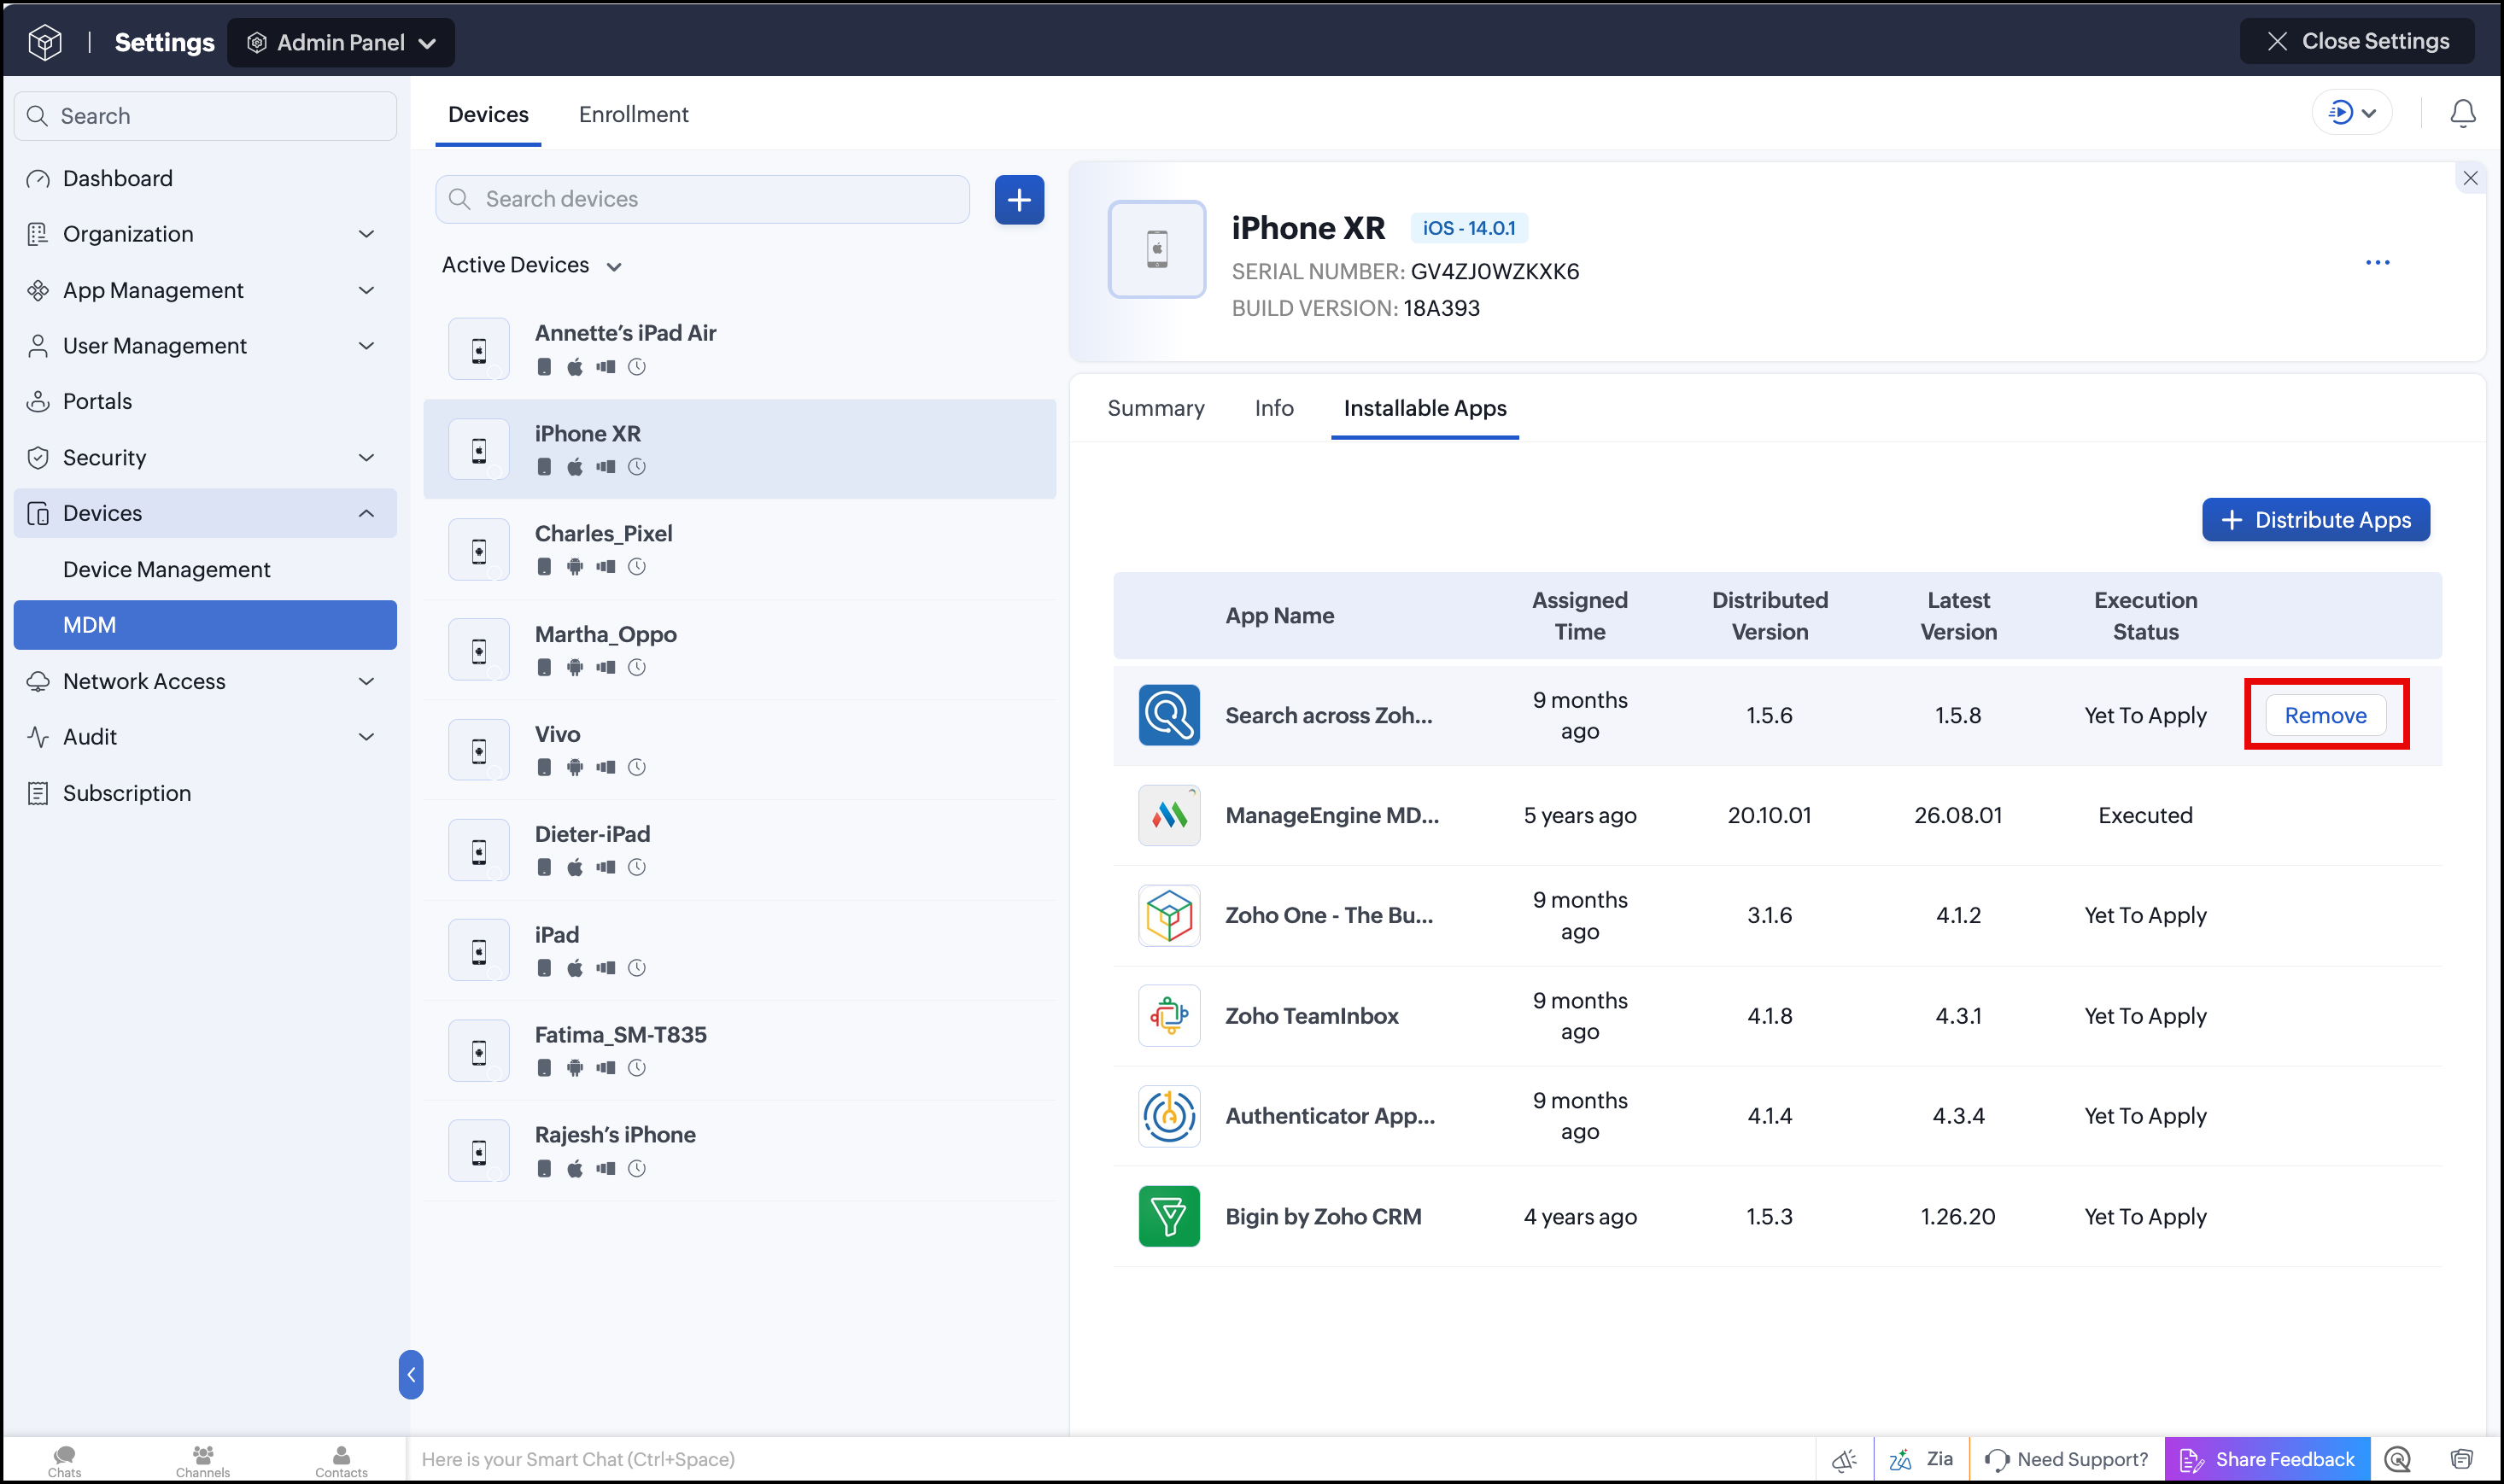The image size is (2504, 1484).
Task: Select the iPad device
Action: click(x=740, y=950)
